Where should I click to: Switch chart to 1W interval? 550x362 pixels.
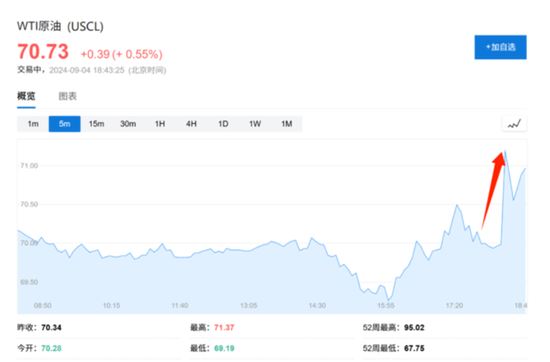255,124
